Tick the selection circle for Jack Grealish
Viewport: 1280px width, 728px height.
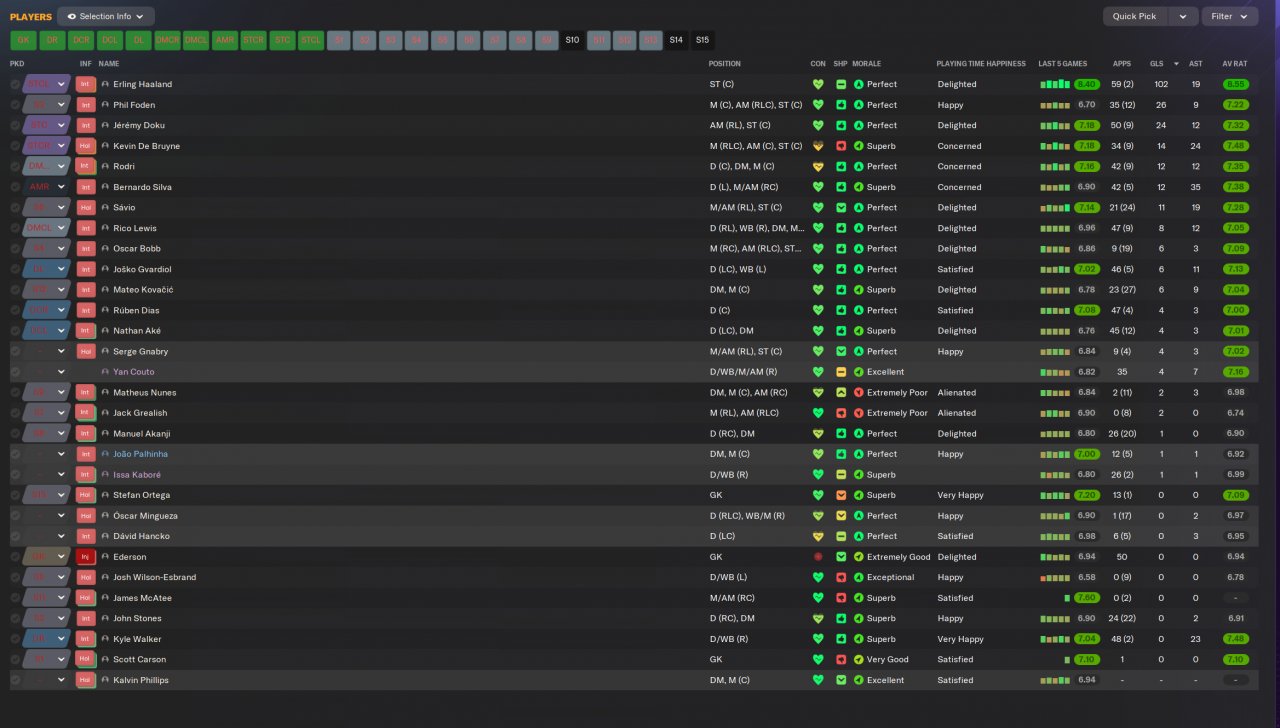[15, 413]
